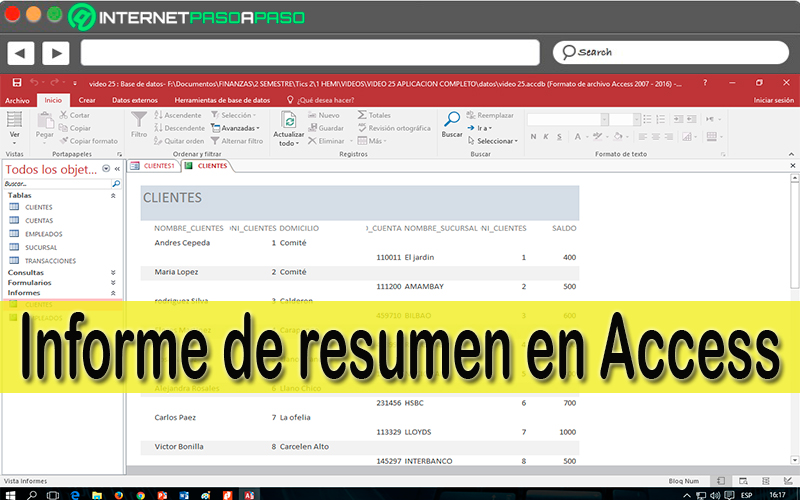Toggle N bold formatting

[x=533, y=137]
